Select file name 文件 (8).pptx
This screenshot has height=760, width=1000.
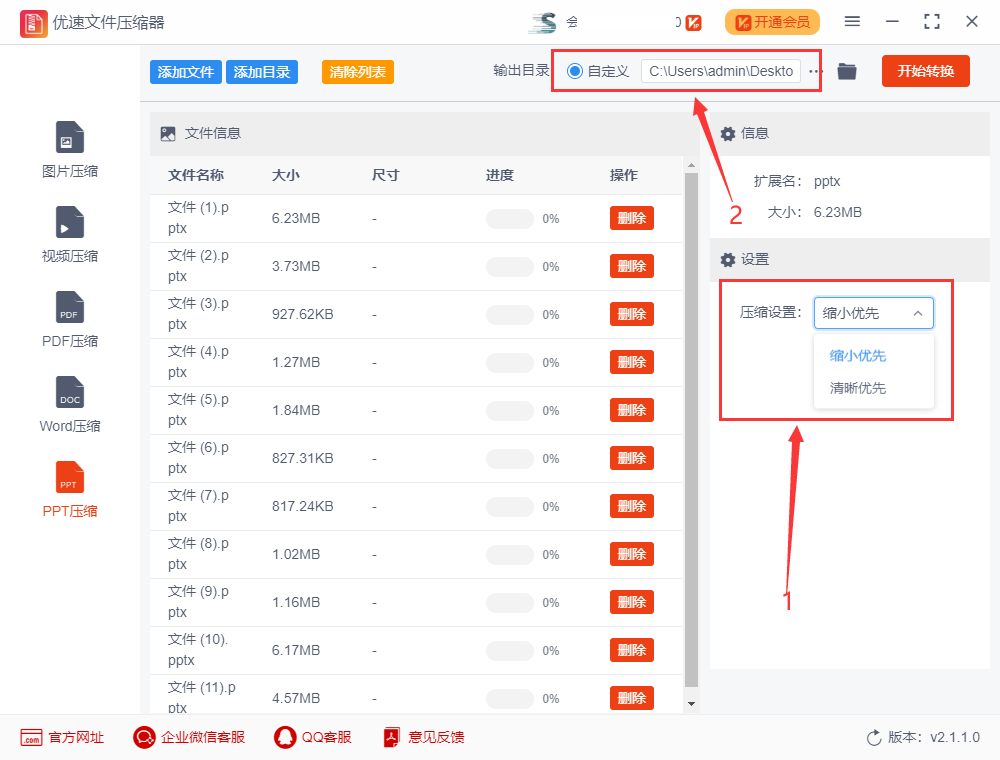[198, 553]
